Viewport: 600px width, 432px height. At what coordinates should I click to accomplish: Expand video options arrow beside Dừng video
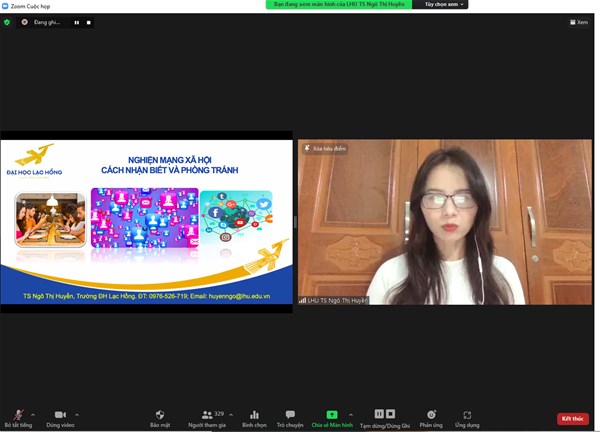(77, 414)
